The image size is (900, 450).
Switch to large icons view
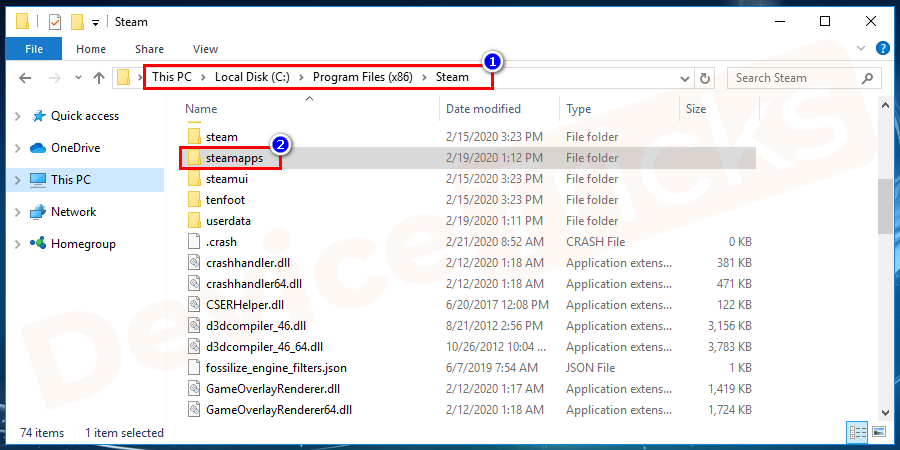(x=879, y=432)
